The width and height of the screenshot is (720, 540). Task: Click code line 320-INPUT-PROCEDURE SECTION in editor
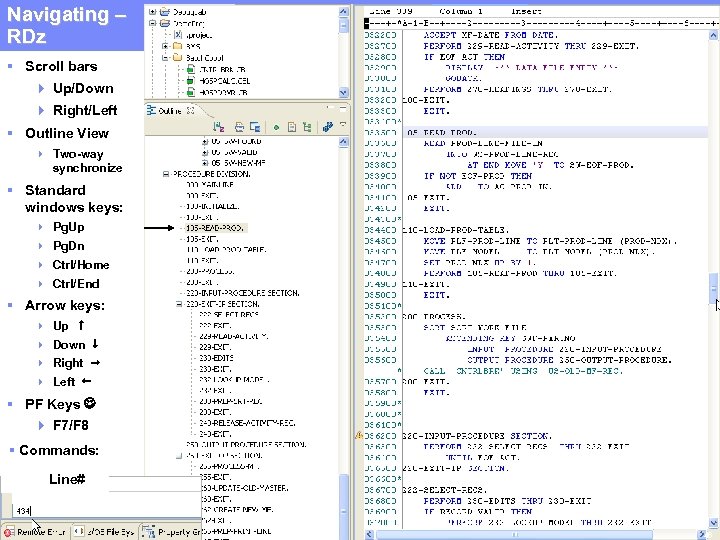477,435
